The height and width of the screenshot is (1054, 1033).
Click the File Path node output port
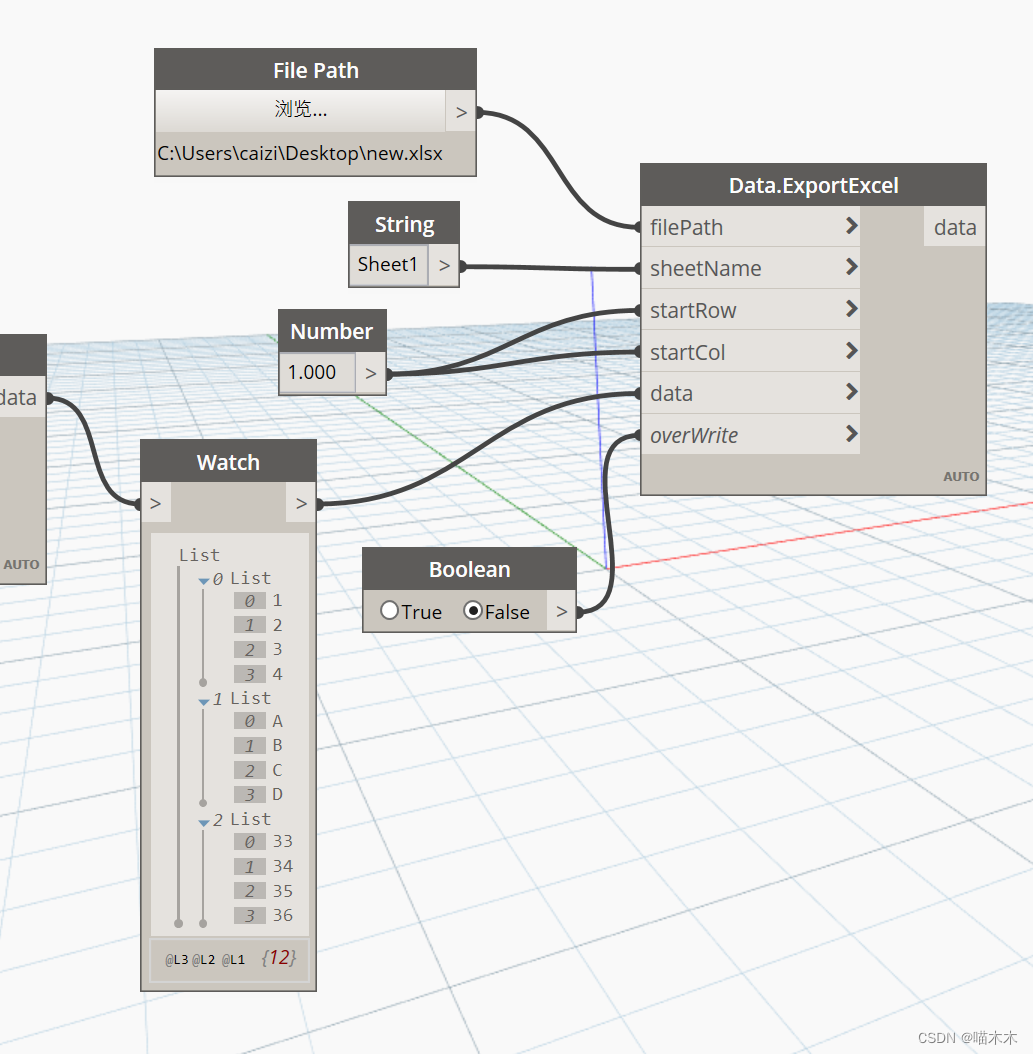tap(461, 112)
